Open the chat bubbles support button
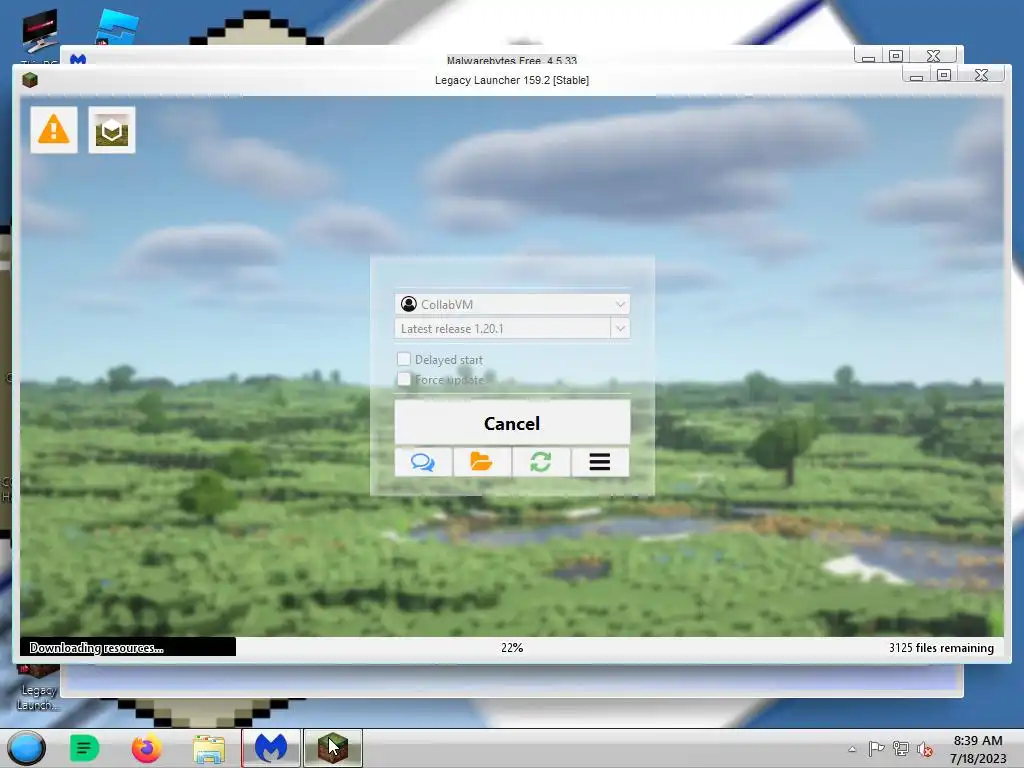Image resolution: width=1024 pixels, height=768 pixels. [x=423, y=462]
